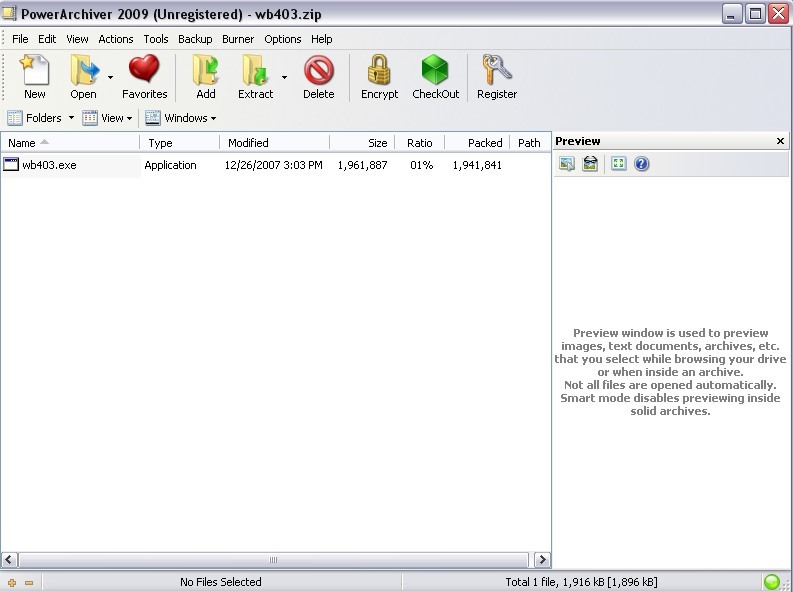This screenshot has width=793, height=592.
Task: Click the 12/26/2007 3:03 PM date cell
Action: (x=274, y=165)
